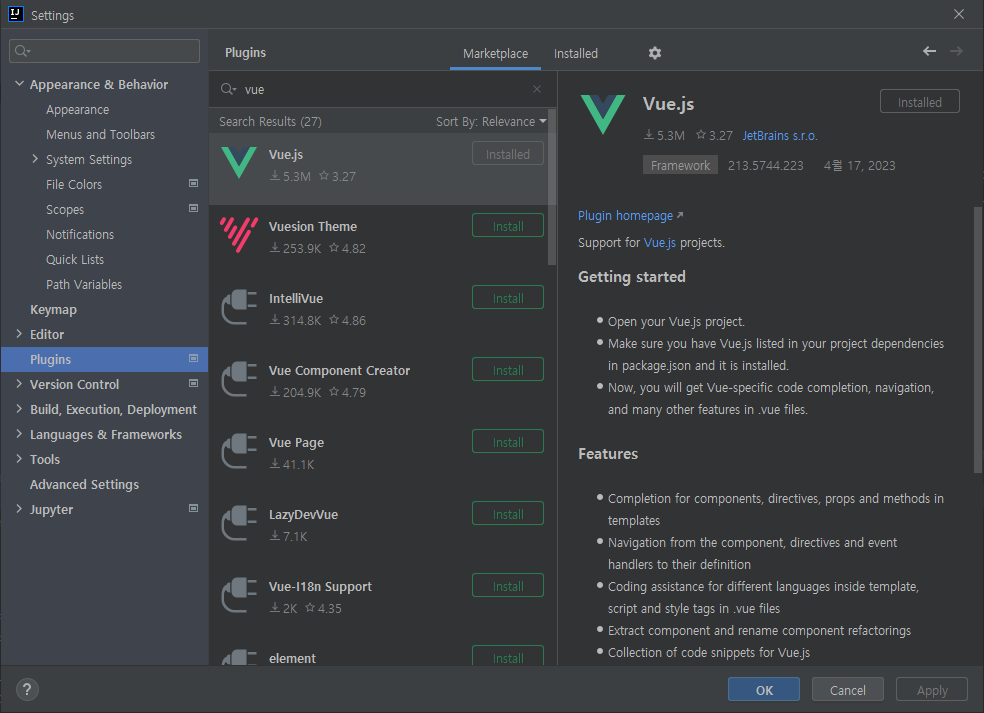The width and height of the screenshot is (984, 713).
Task: Expand Languages & Frameworks node
Action: pos(19,434)
